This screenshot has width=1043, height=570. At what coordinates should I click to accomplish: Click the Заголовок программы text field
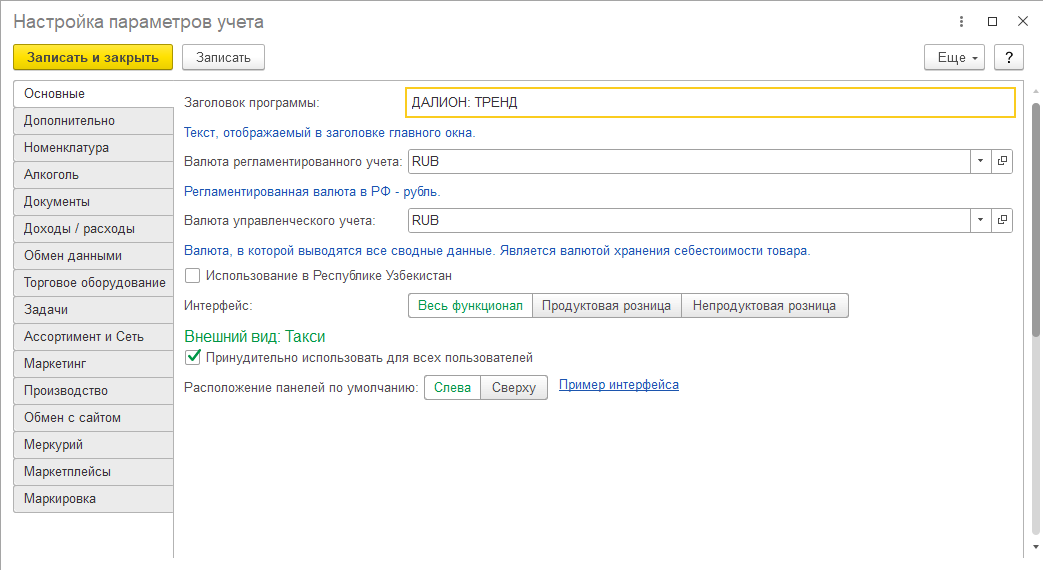coord(710,103)
